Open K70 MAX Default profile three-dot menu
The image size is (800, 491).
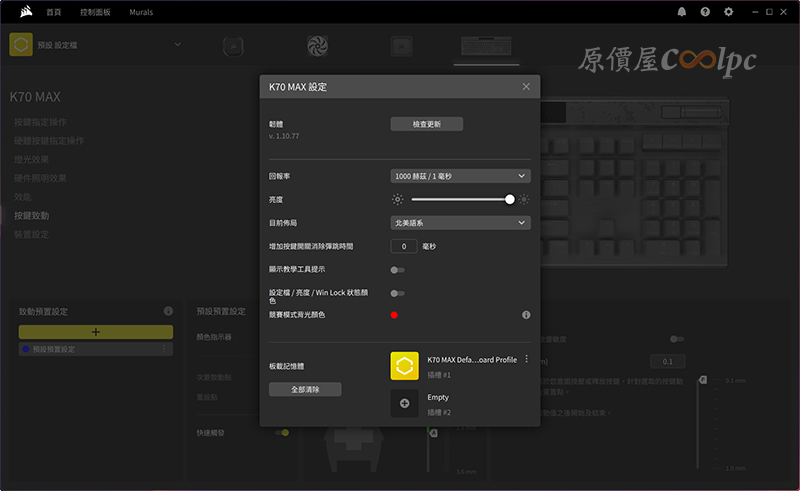coord(527,359)
